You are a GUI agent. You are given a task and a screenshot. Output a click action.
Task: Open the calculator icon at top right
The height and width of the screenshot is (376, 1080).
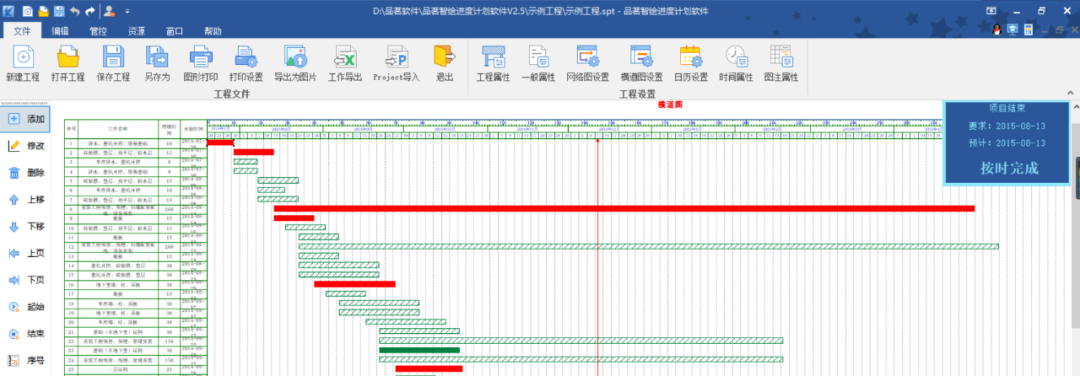tap(1028, 30)
